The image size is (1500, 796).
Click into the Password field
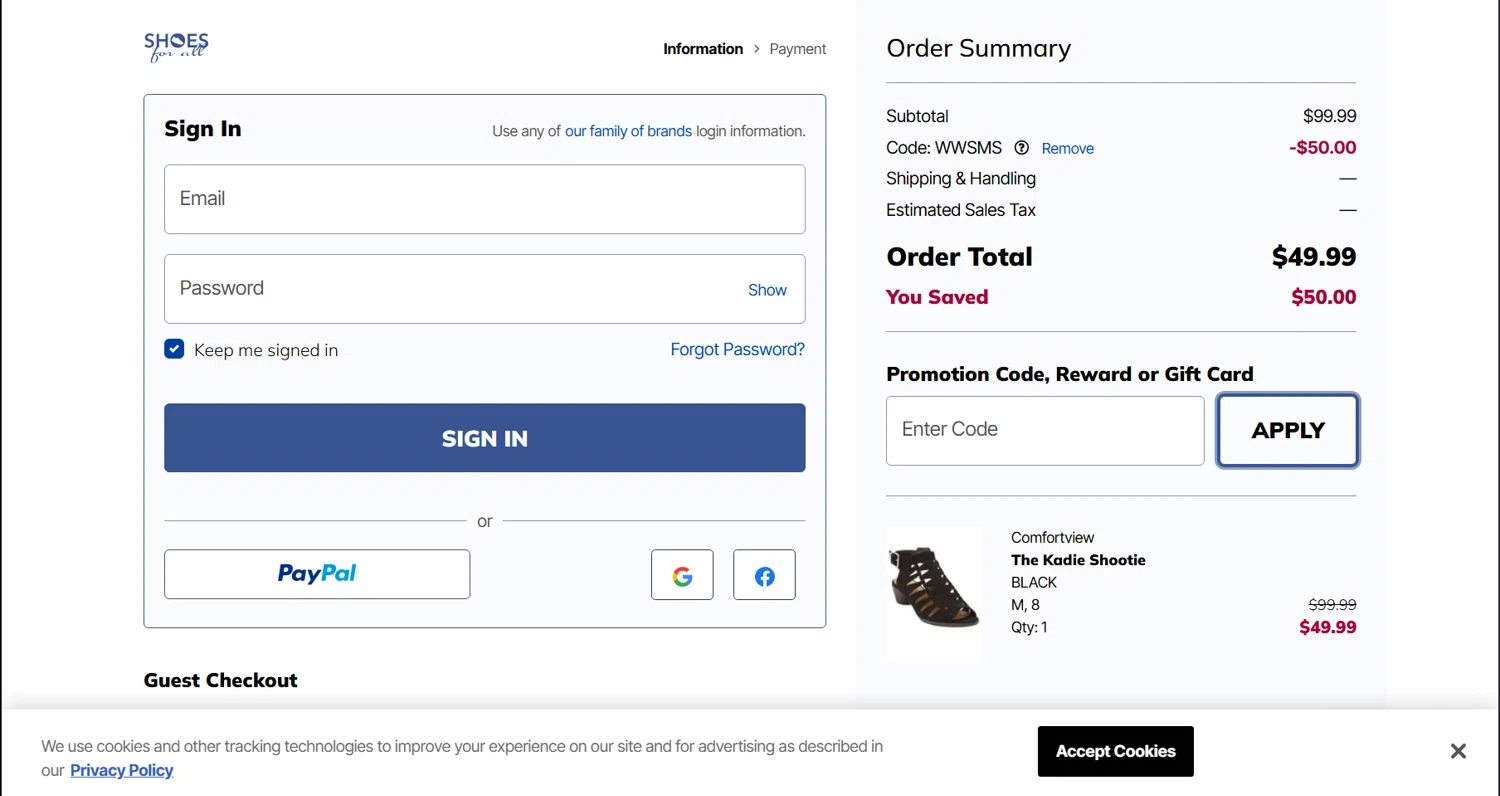click(450, 289)
